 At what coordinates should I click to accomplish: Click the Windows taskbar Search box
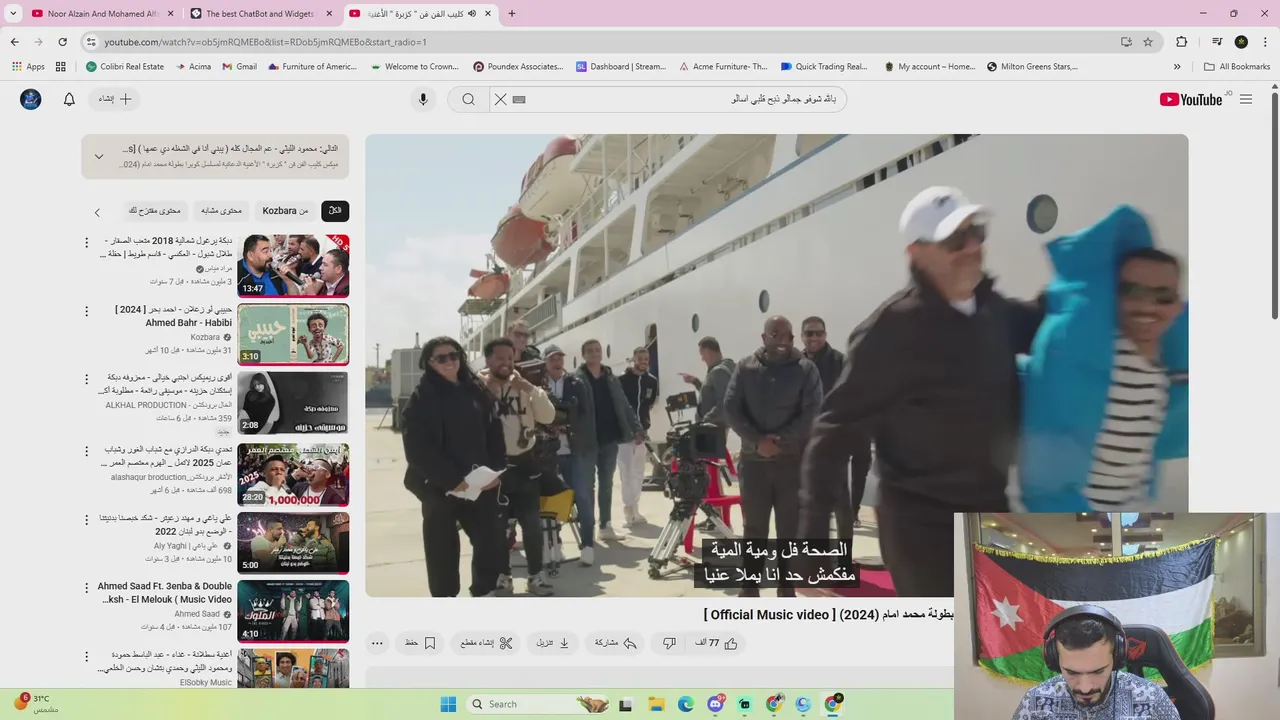click(x=540, y=704)
